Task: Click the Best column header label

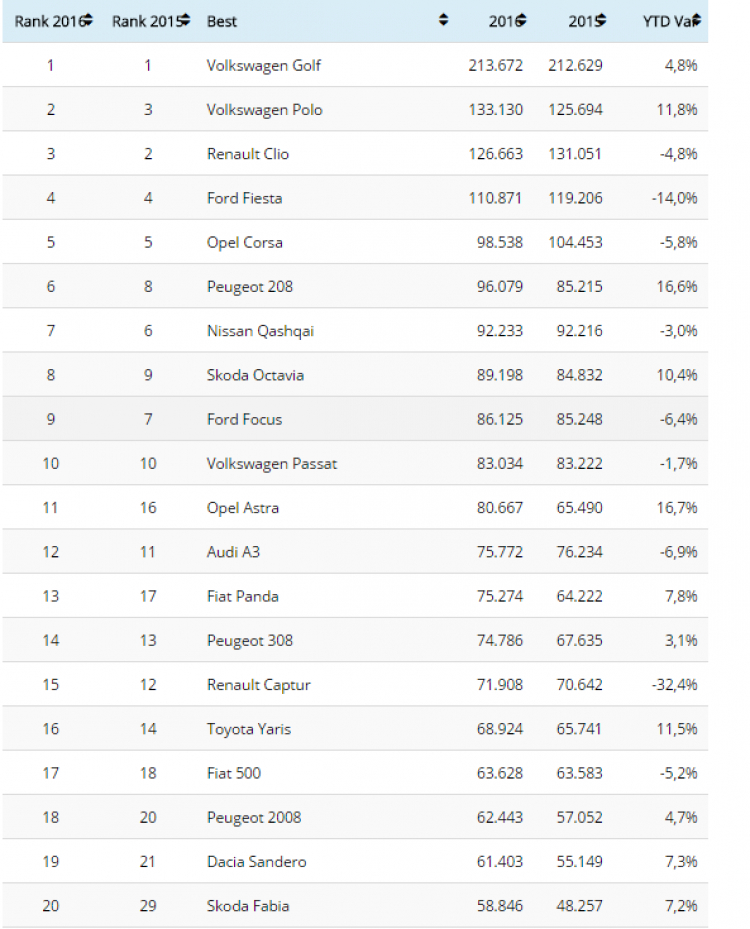Action: [x=222, y=22]
